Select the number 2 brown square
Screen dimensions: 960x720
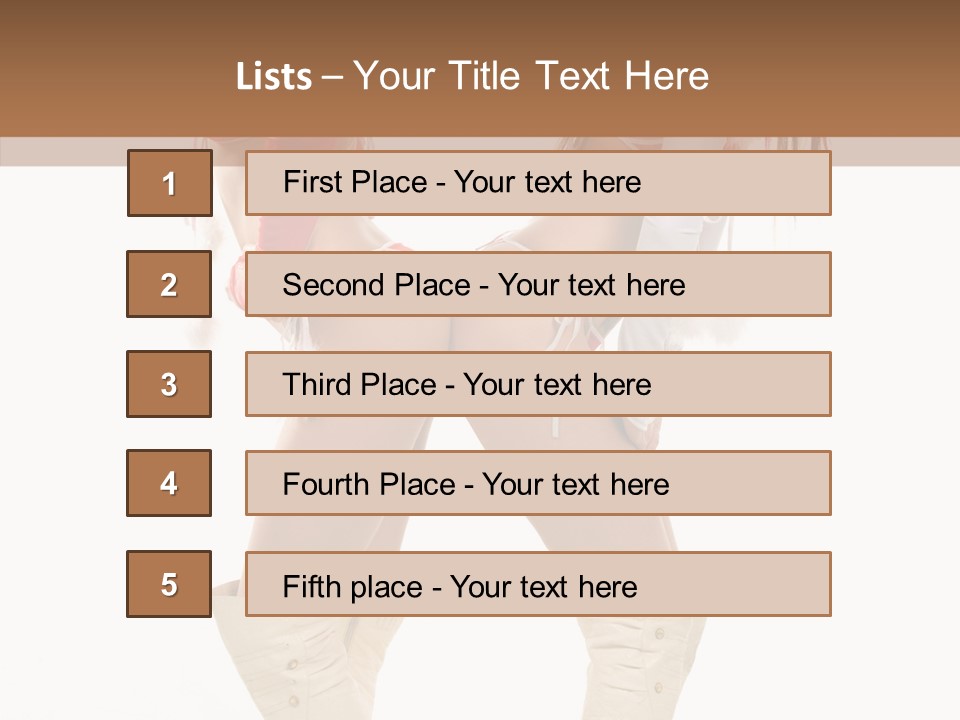tap(169, 284)
